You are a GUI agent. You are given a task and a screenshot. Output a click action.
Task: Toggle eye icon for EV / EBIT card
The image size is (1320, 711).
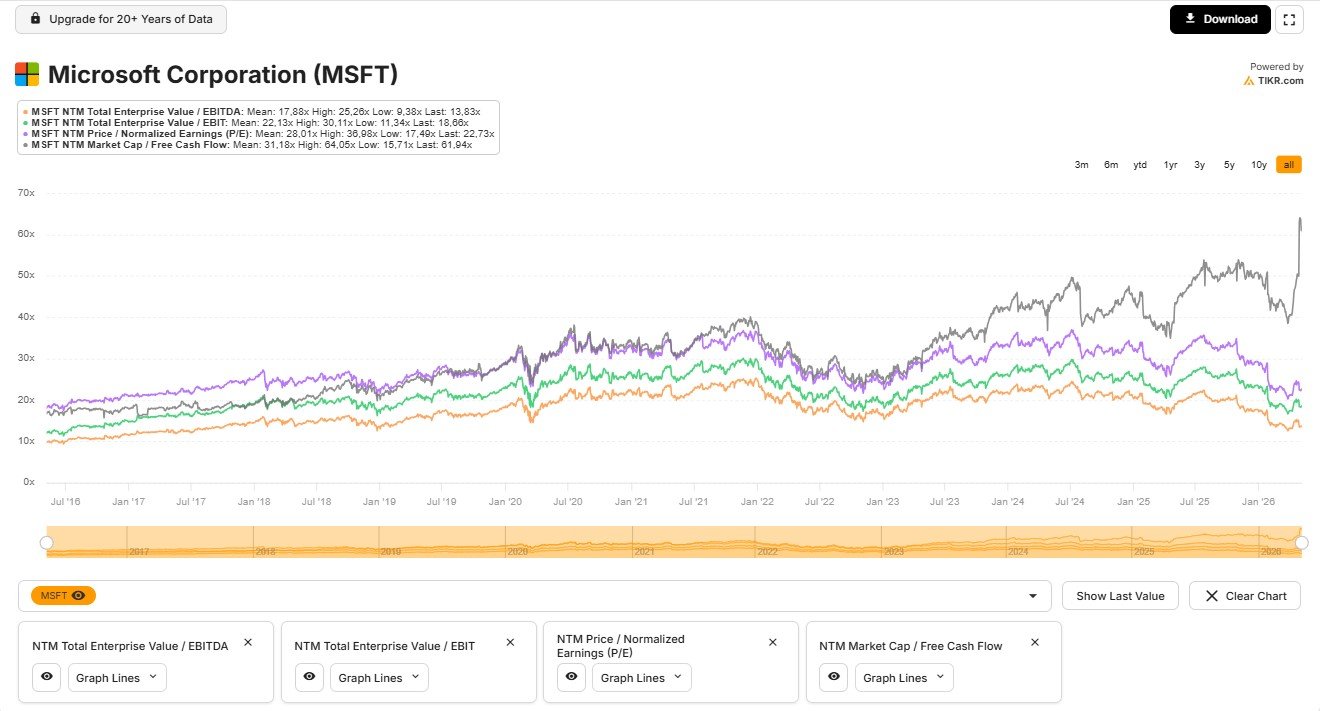309,677
